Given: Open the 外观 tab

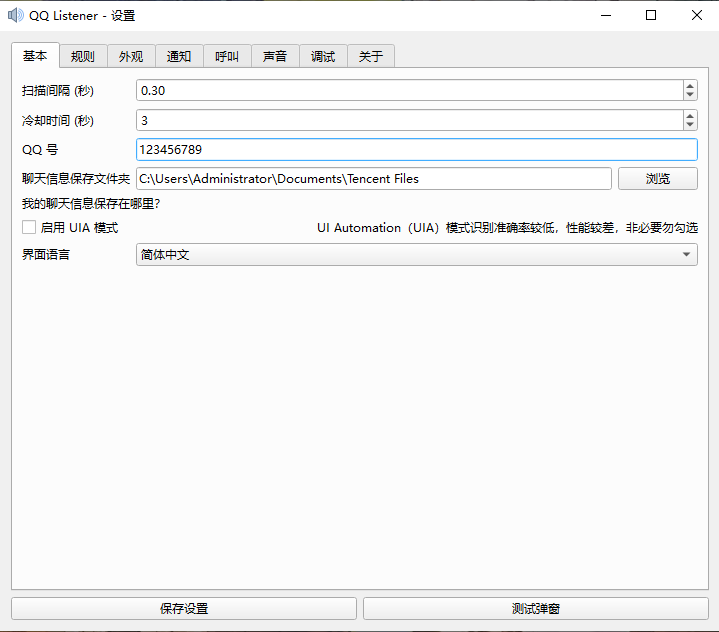Looking at the screenshot, I should pos(131,56).
